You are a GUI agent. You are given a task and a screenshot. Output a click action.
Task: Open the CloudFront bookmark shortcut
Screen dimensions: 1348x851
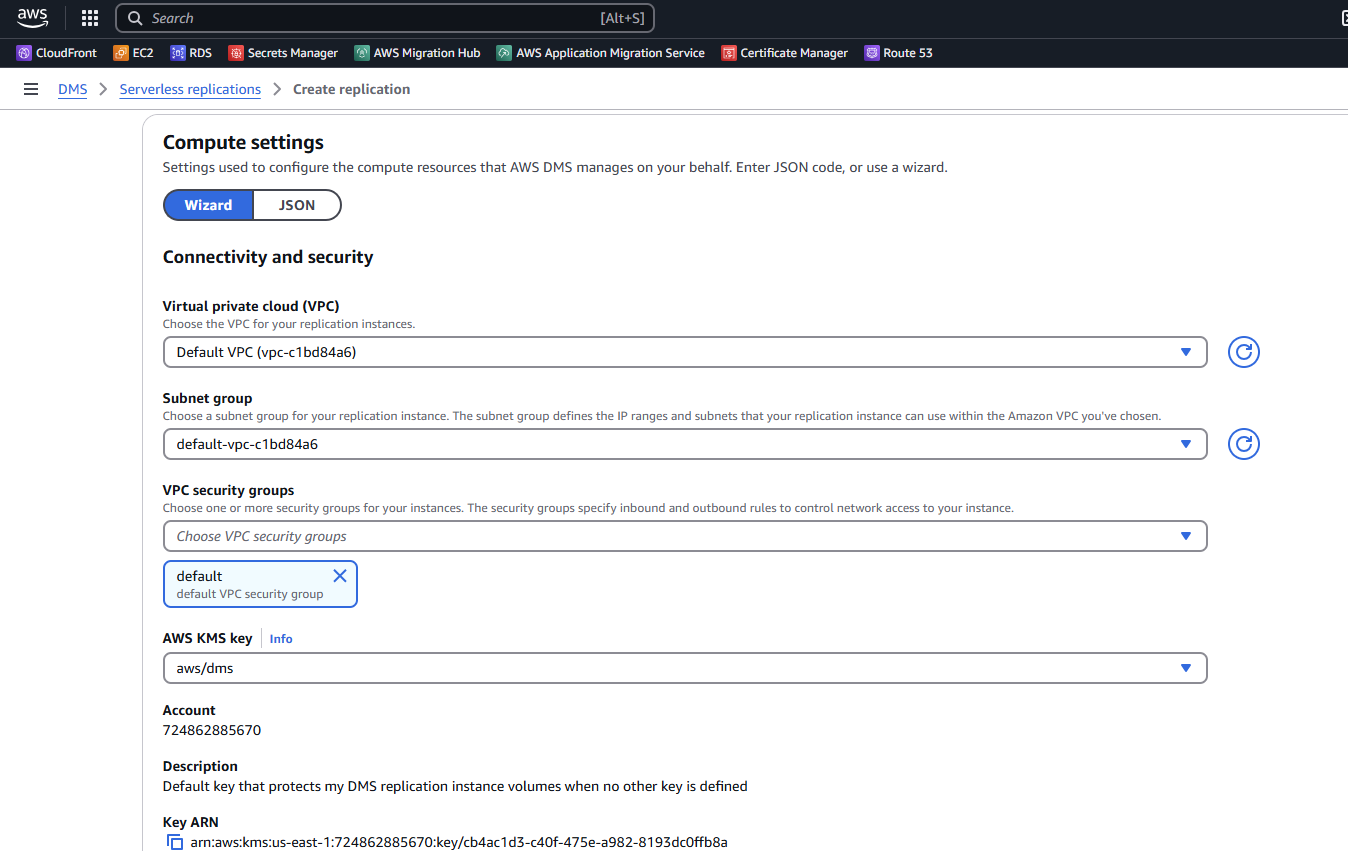[57, 53]
